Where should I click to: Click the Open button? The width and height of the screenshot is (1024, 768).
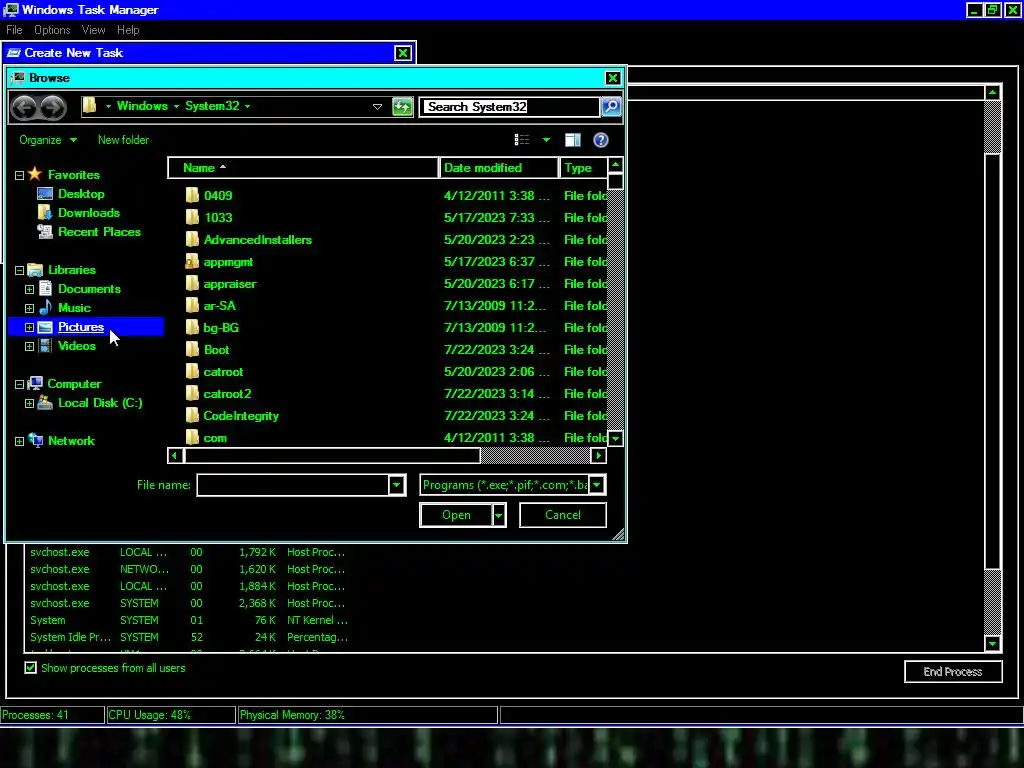456,515
